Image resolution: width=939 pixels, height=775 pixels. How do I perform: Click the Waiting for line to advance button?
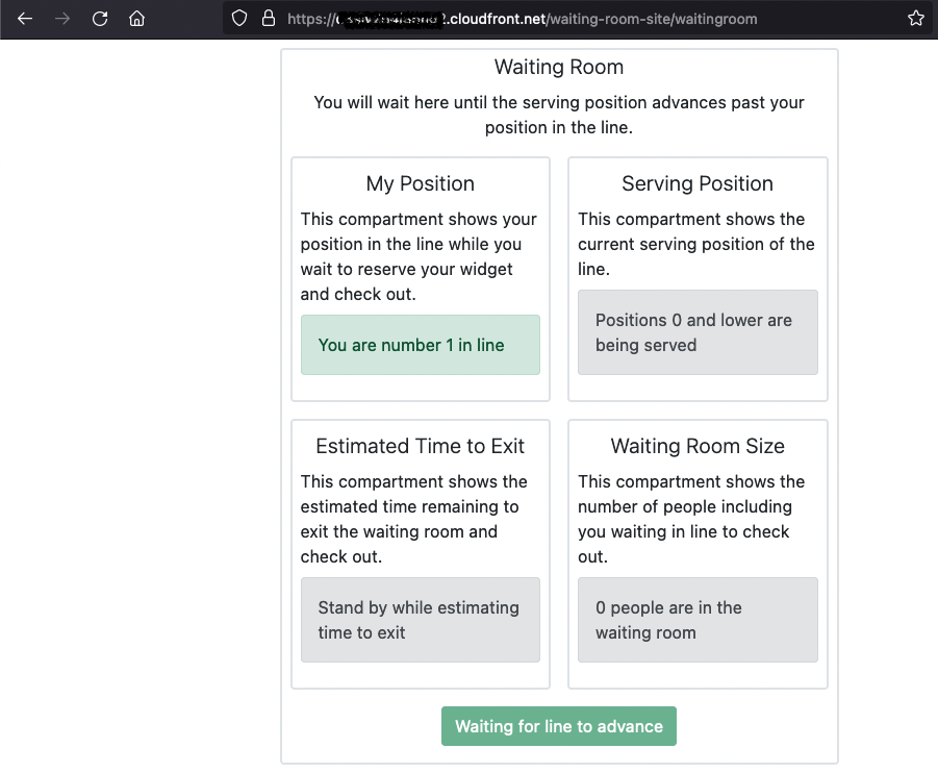point(559,726)
